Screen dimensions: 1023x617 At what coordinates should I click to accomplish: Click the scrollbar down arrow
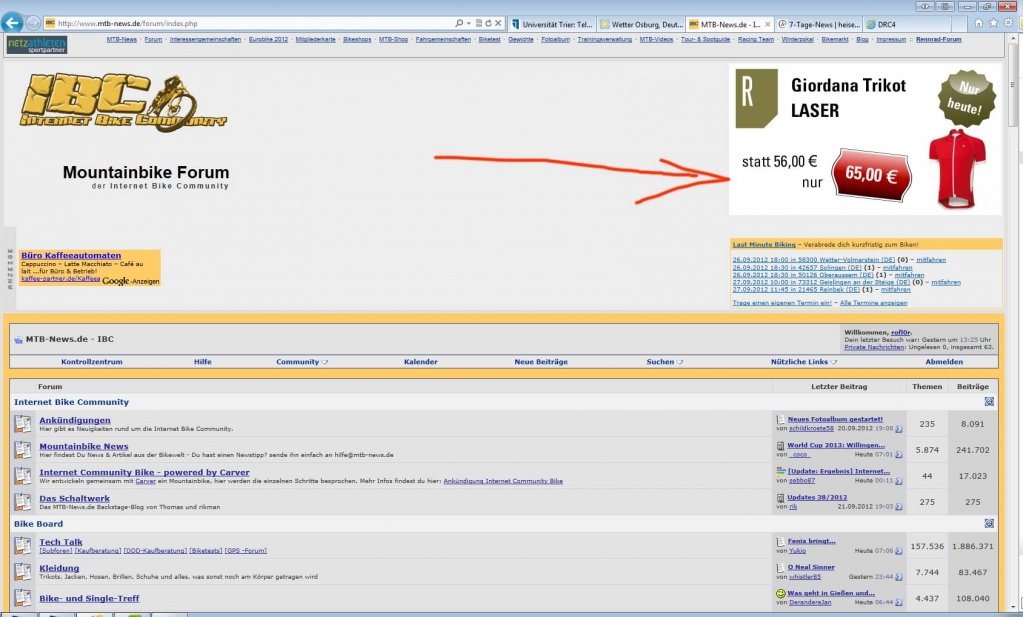(1014, 606)
